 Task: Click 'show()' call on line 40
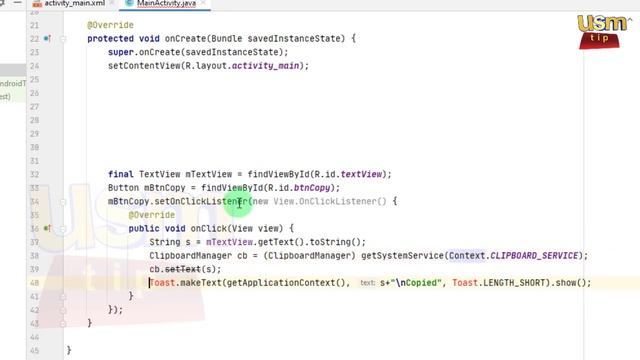570,282
